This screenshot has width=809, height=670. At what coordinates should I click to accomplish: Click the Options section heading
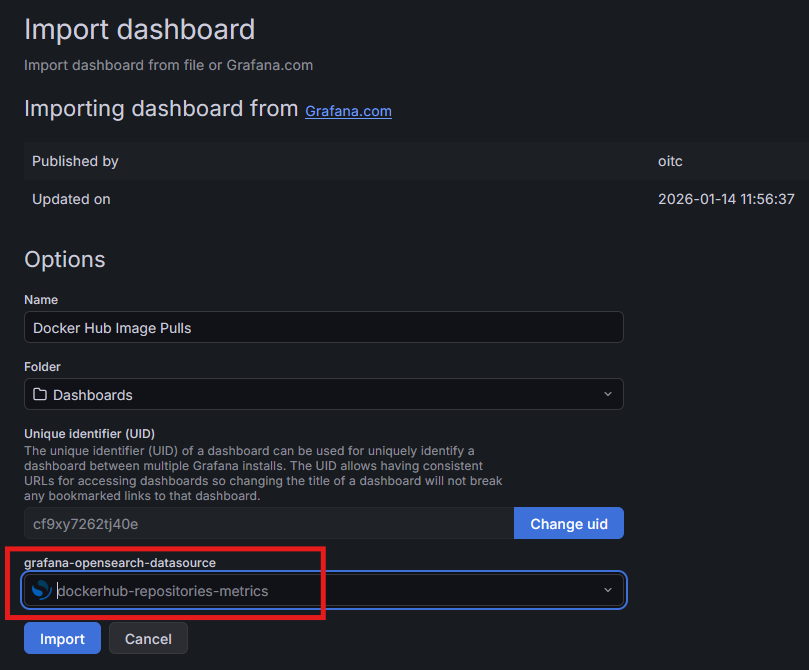point(64,259)
